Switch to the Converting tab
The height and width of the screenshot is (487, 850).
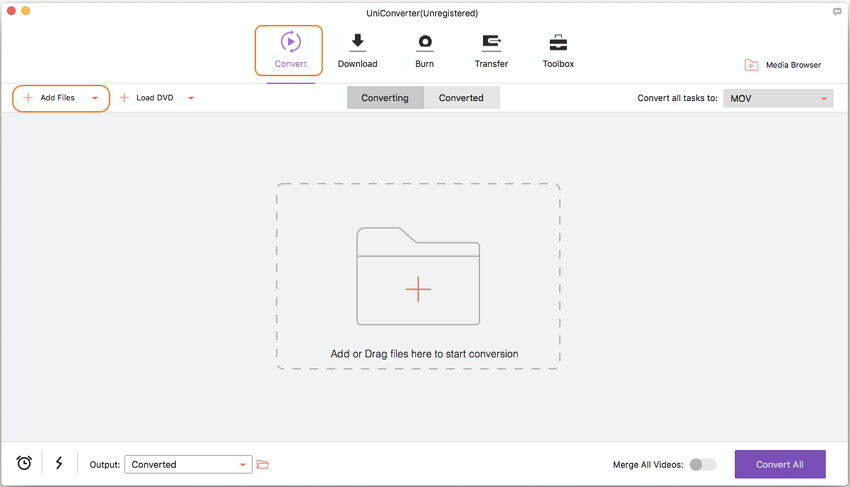click(385, 98)
